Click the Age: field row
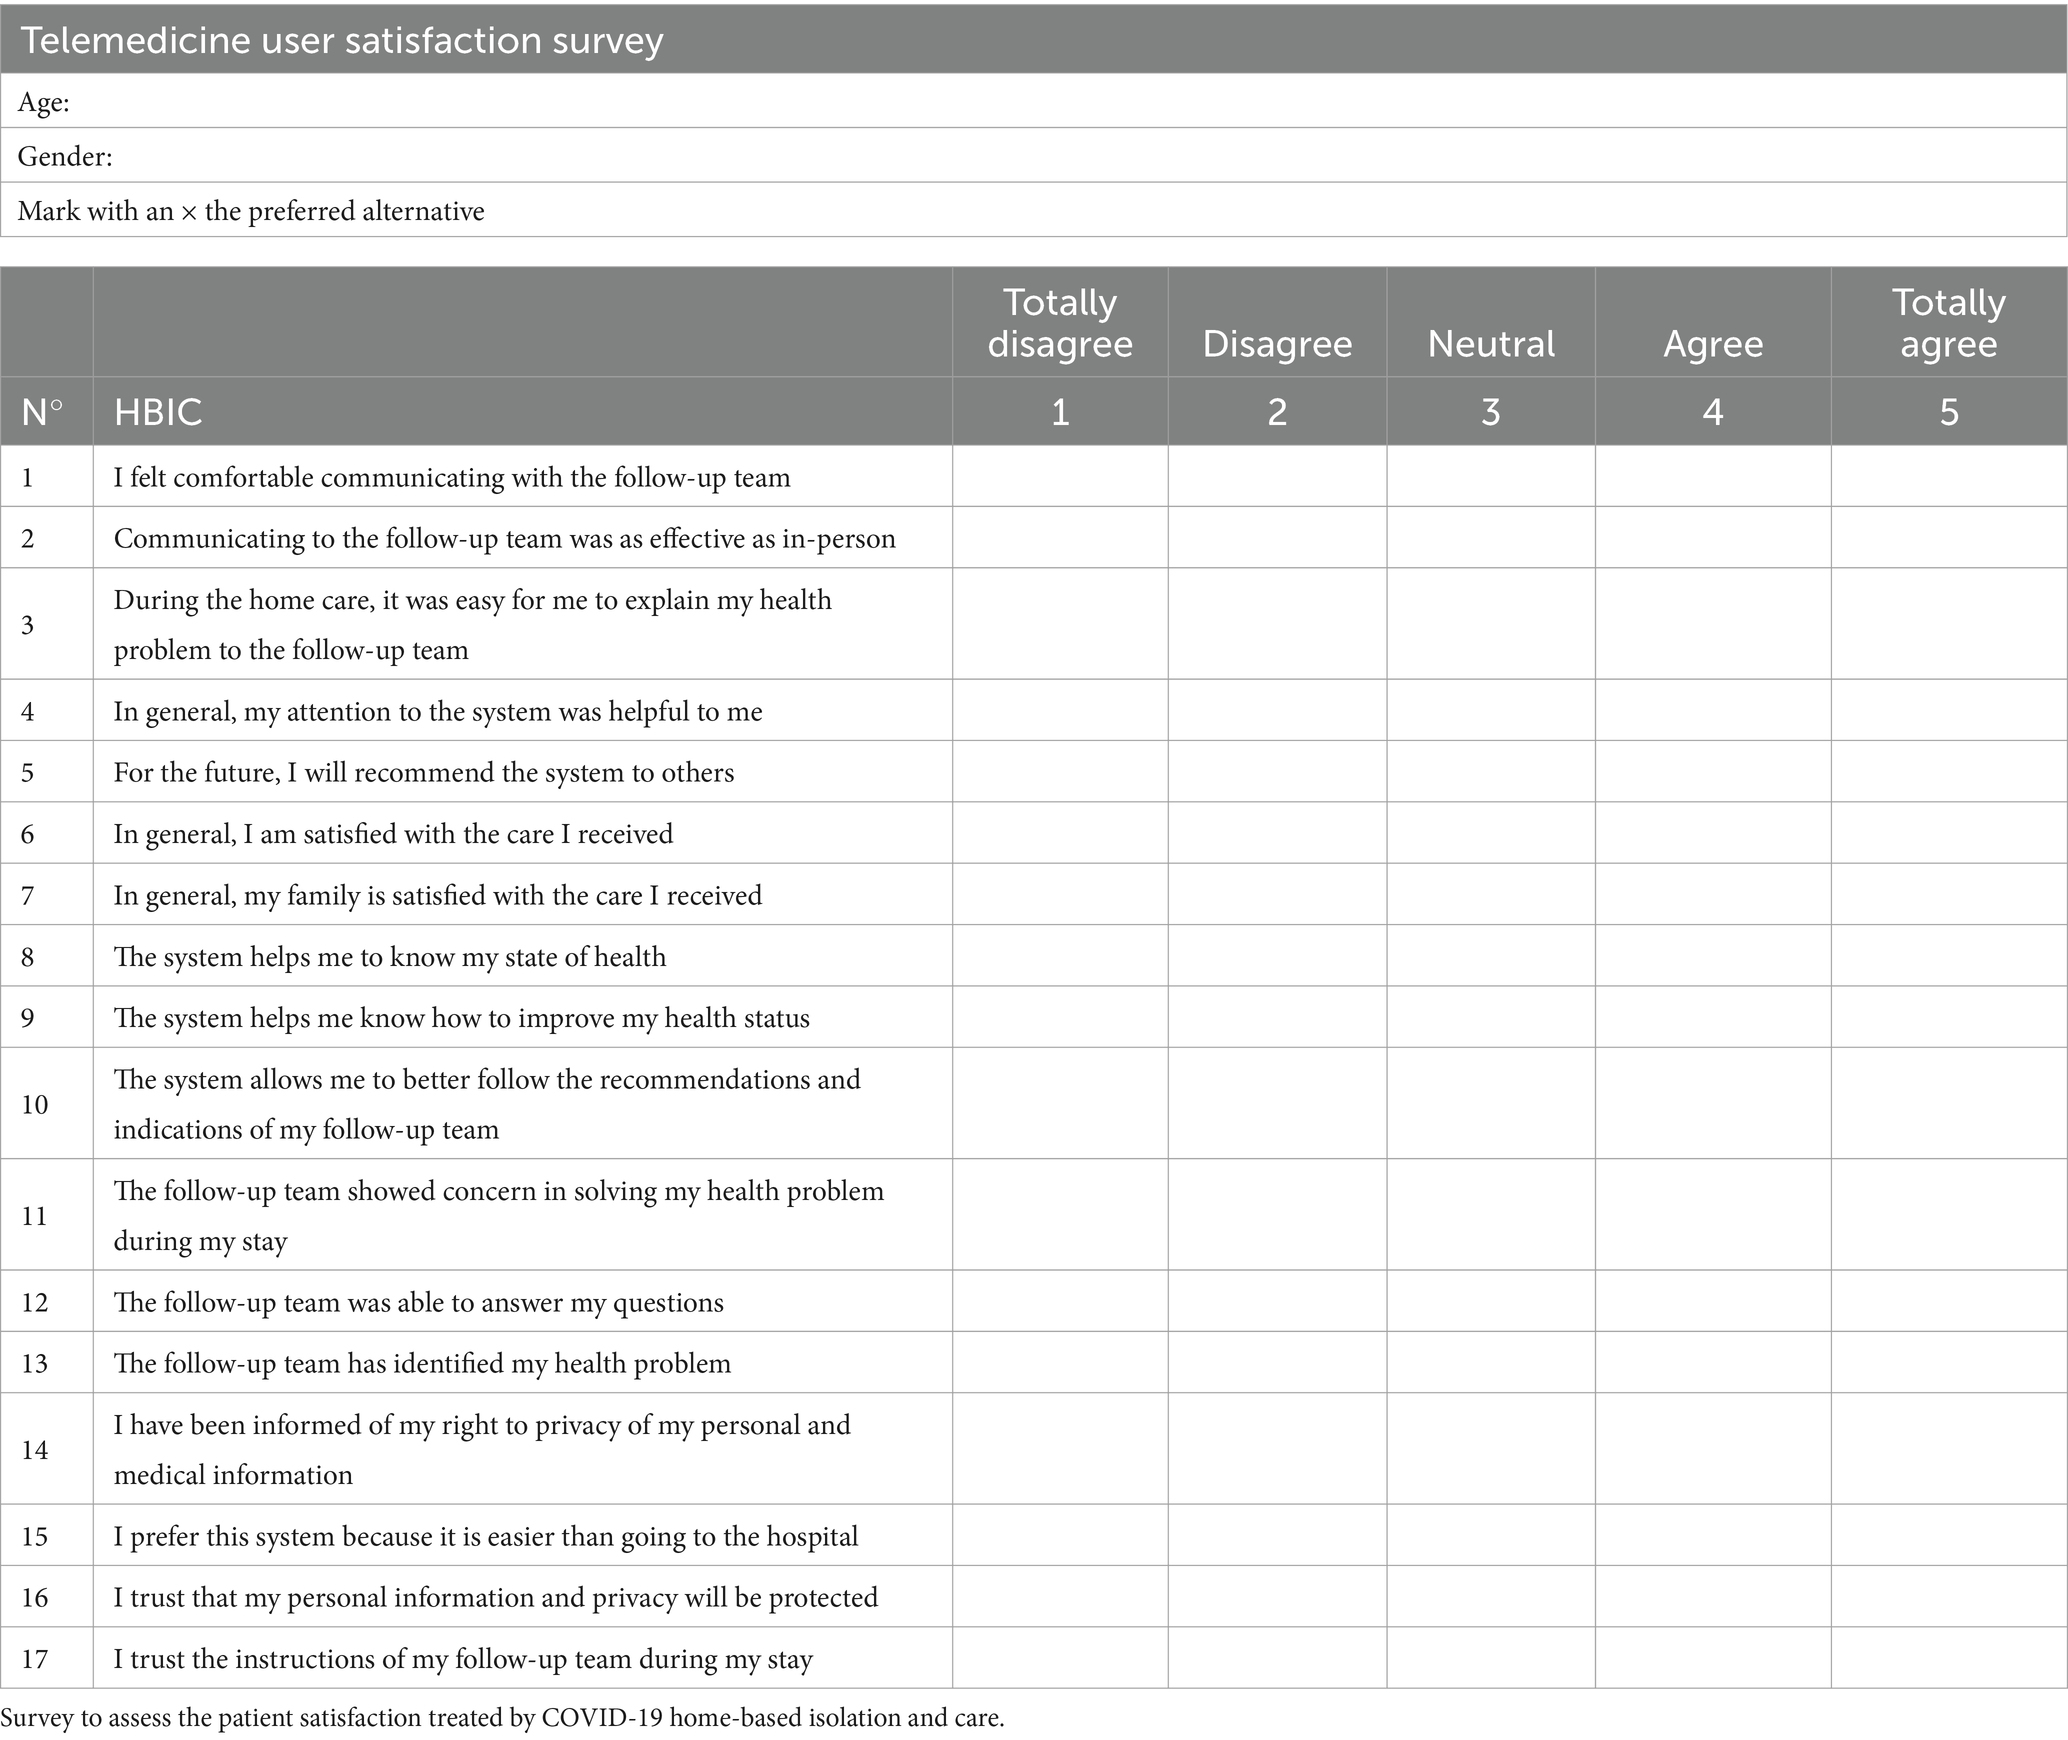The image size is (2068, 1740). click(x=1033, y=100)
